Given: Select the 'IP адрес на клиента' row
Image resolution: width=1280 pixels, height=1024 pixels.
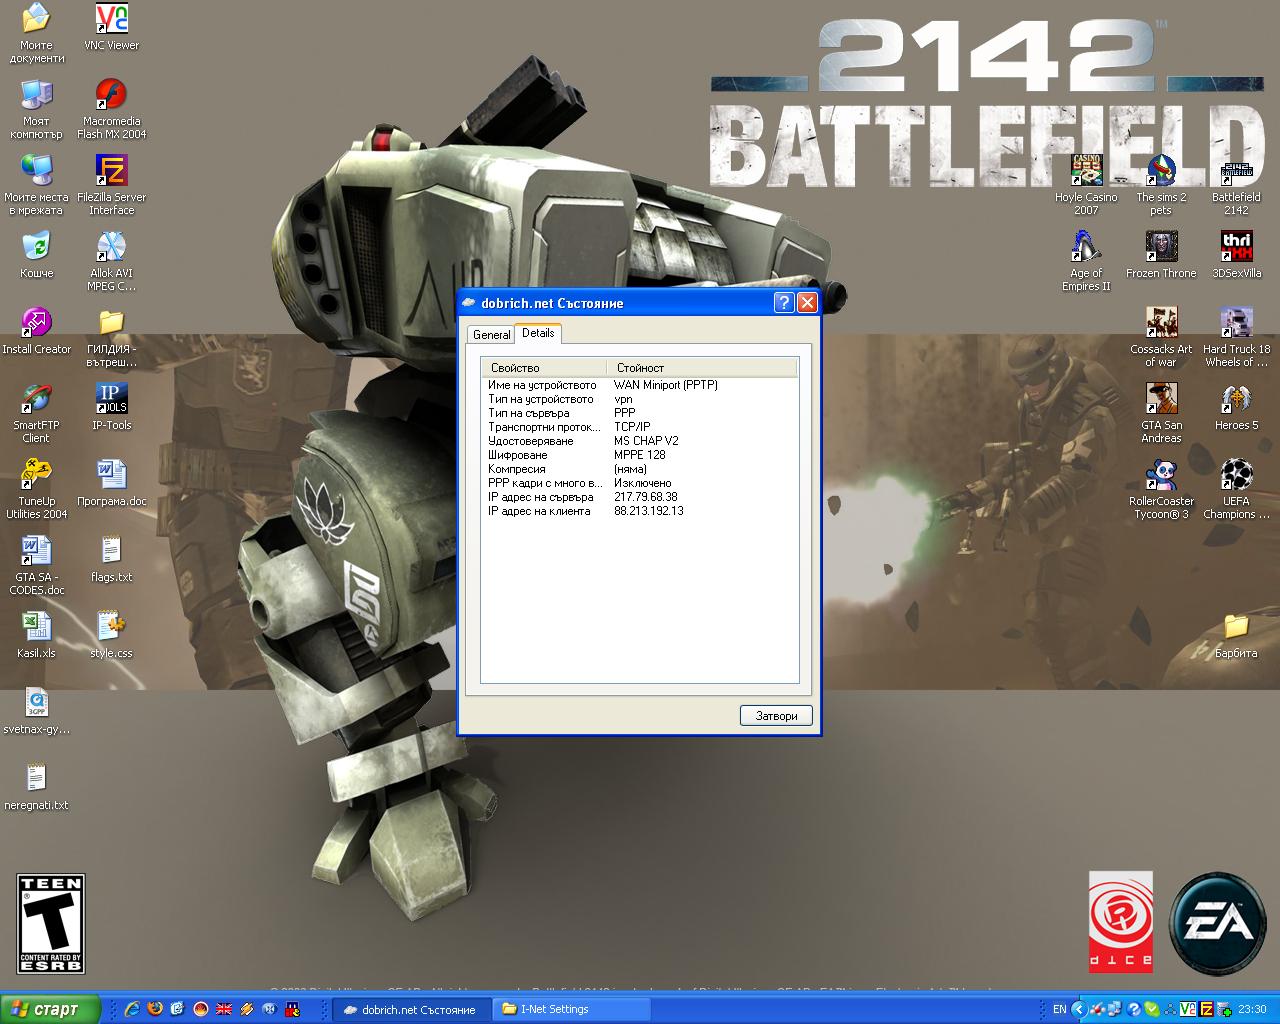Looking at the screenshot, I should [639, 511].
